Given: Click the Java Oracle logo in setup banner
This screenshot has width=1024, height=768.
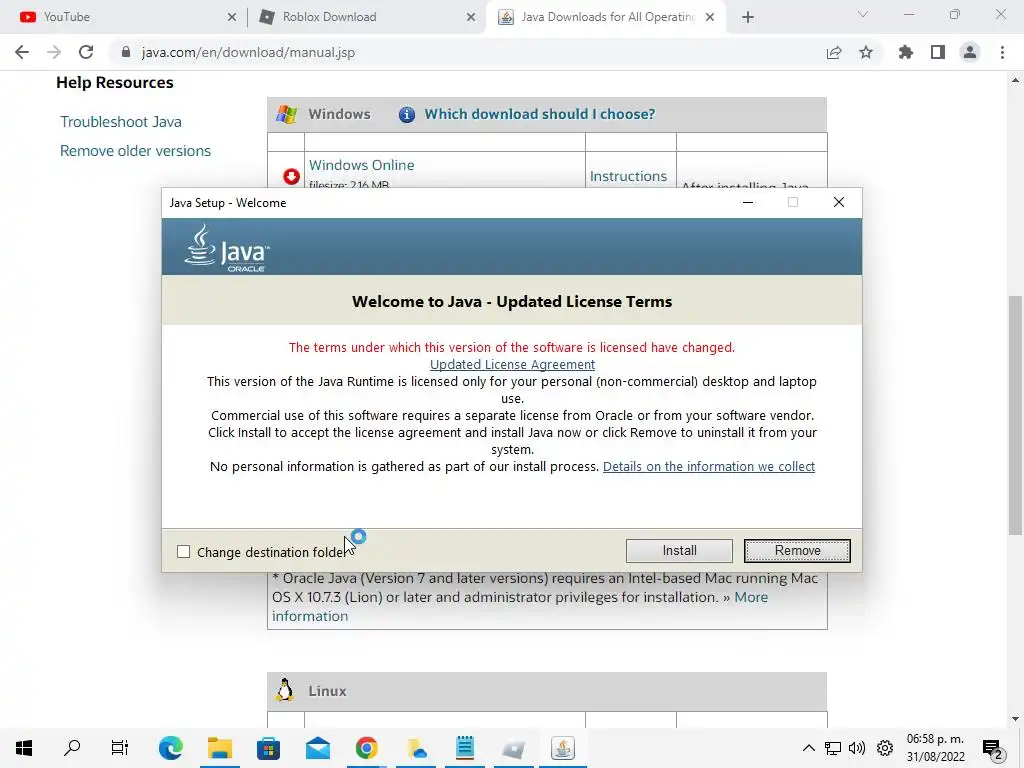Looking at the screenshot, I should pos(227,248).
